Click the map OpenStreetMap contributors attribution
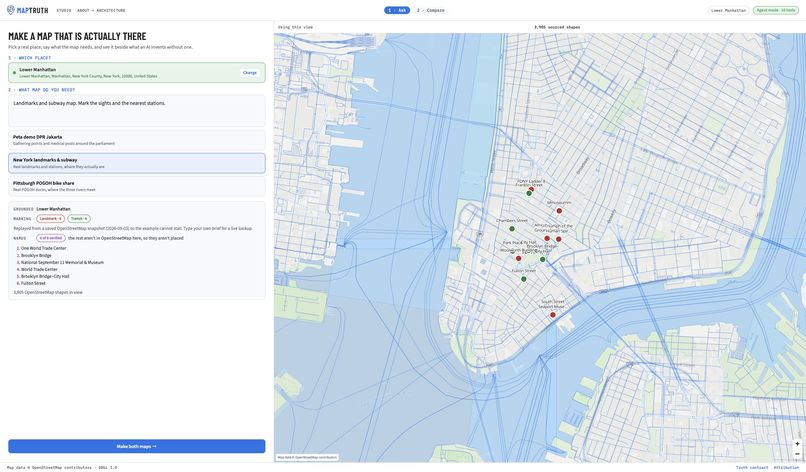The width and height of the screenshot is (806, 472). (307, 457)
